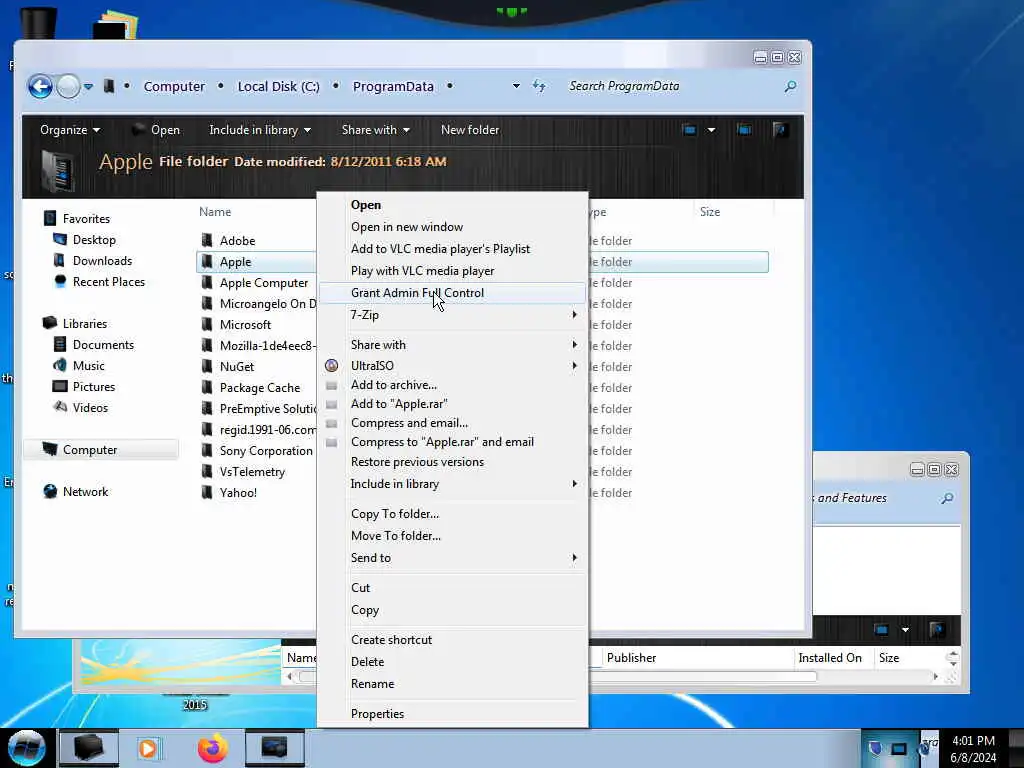Open the Videos library
This screenshot has height=768, width=1024.
click(90, 407)
